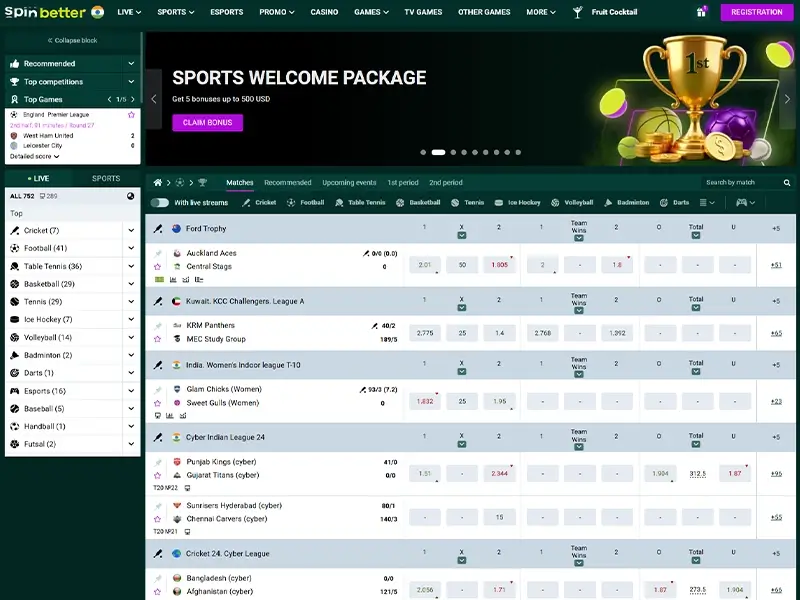The height and width of the screenshot is (600, 800).
Task: Favorite Glam Chicks match with star
Action: (x=158, y=403)
